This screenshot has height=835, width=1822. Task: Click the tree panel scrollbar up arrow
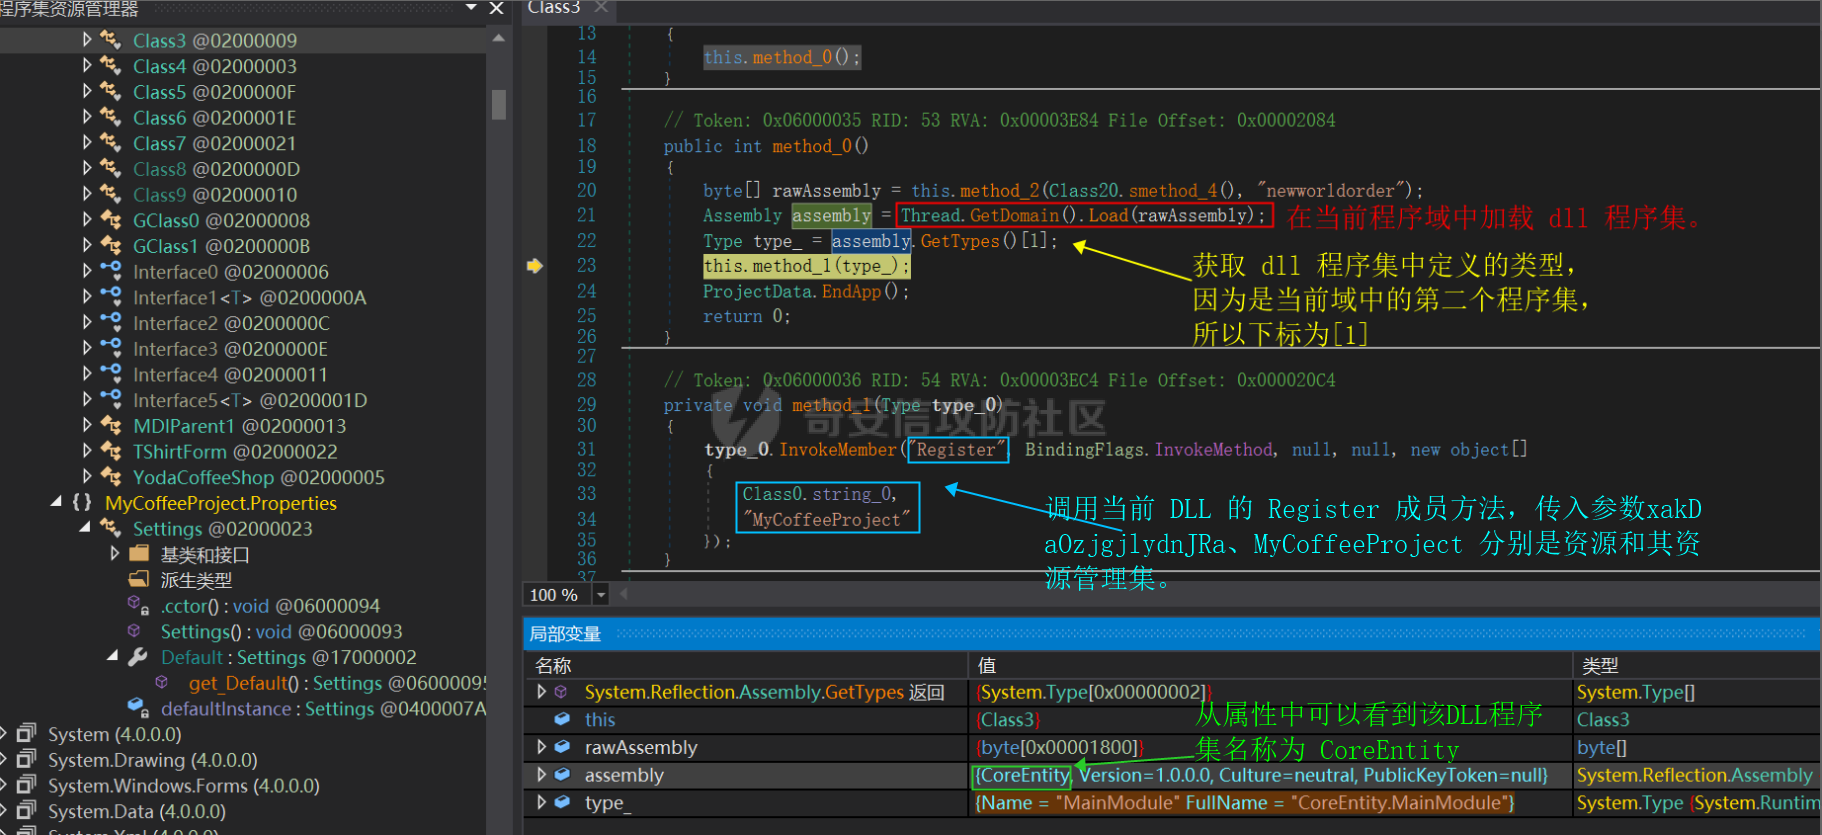(x=499, y=38)
